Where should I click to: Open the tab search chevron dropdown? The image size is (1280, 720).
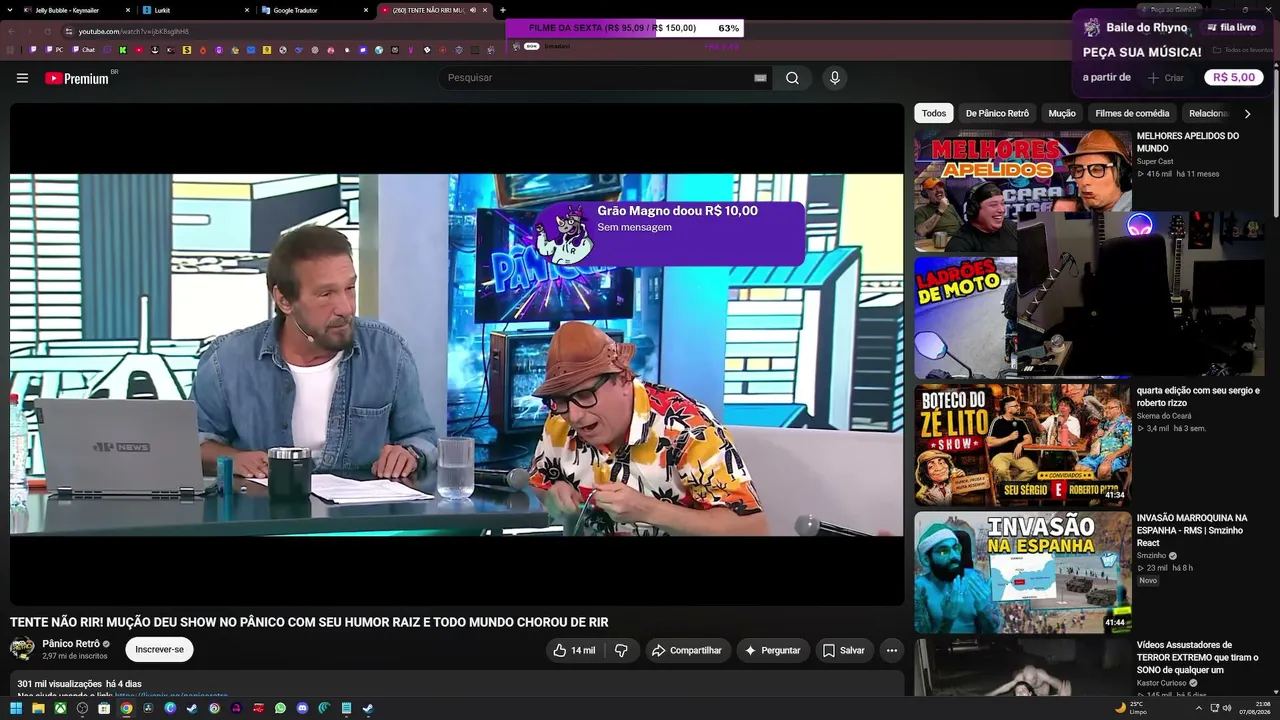pos(10,10)
